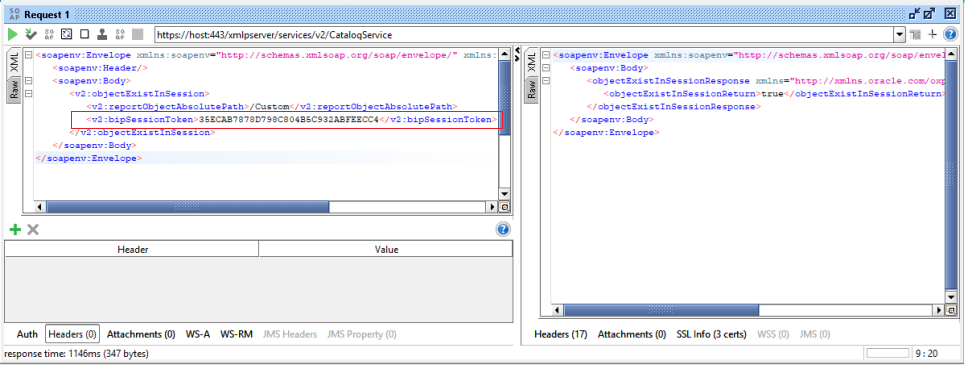Add a new header with green plus
This screenshot has width=966, height=365.
tap(15, 230)
